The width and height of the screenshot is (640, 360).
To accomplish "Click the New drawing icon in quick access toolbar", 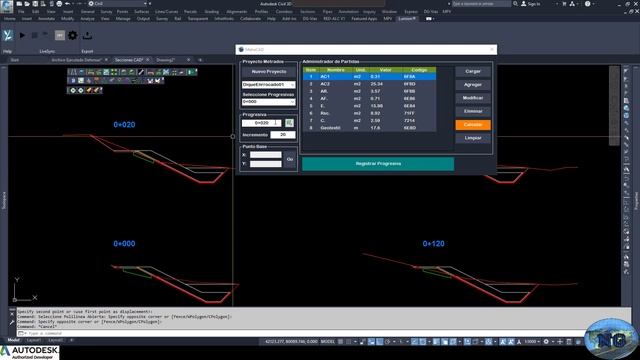I will pos(19,4).
